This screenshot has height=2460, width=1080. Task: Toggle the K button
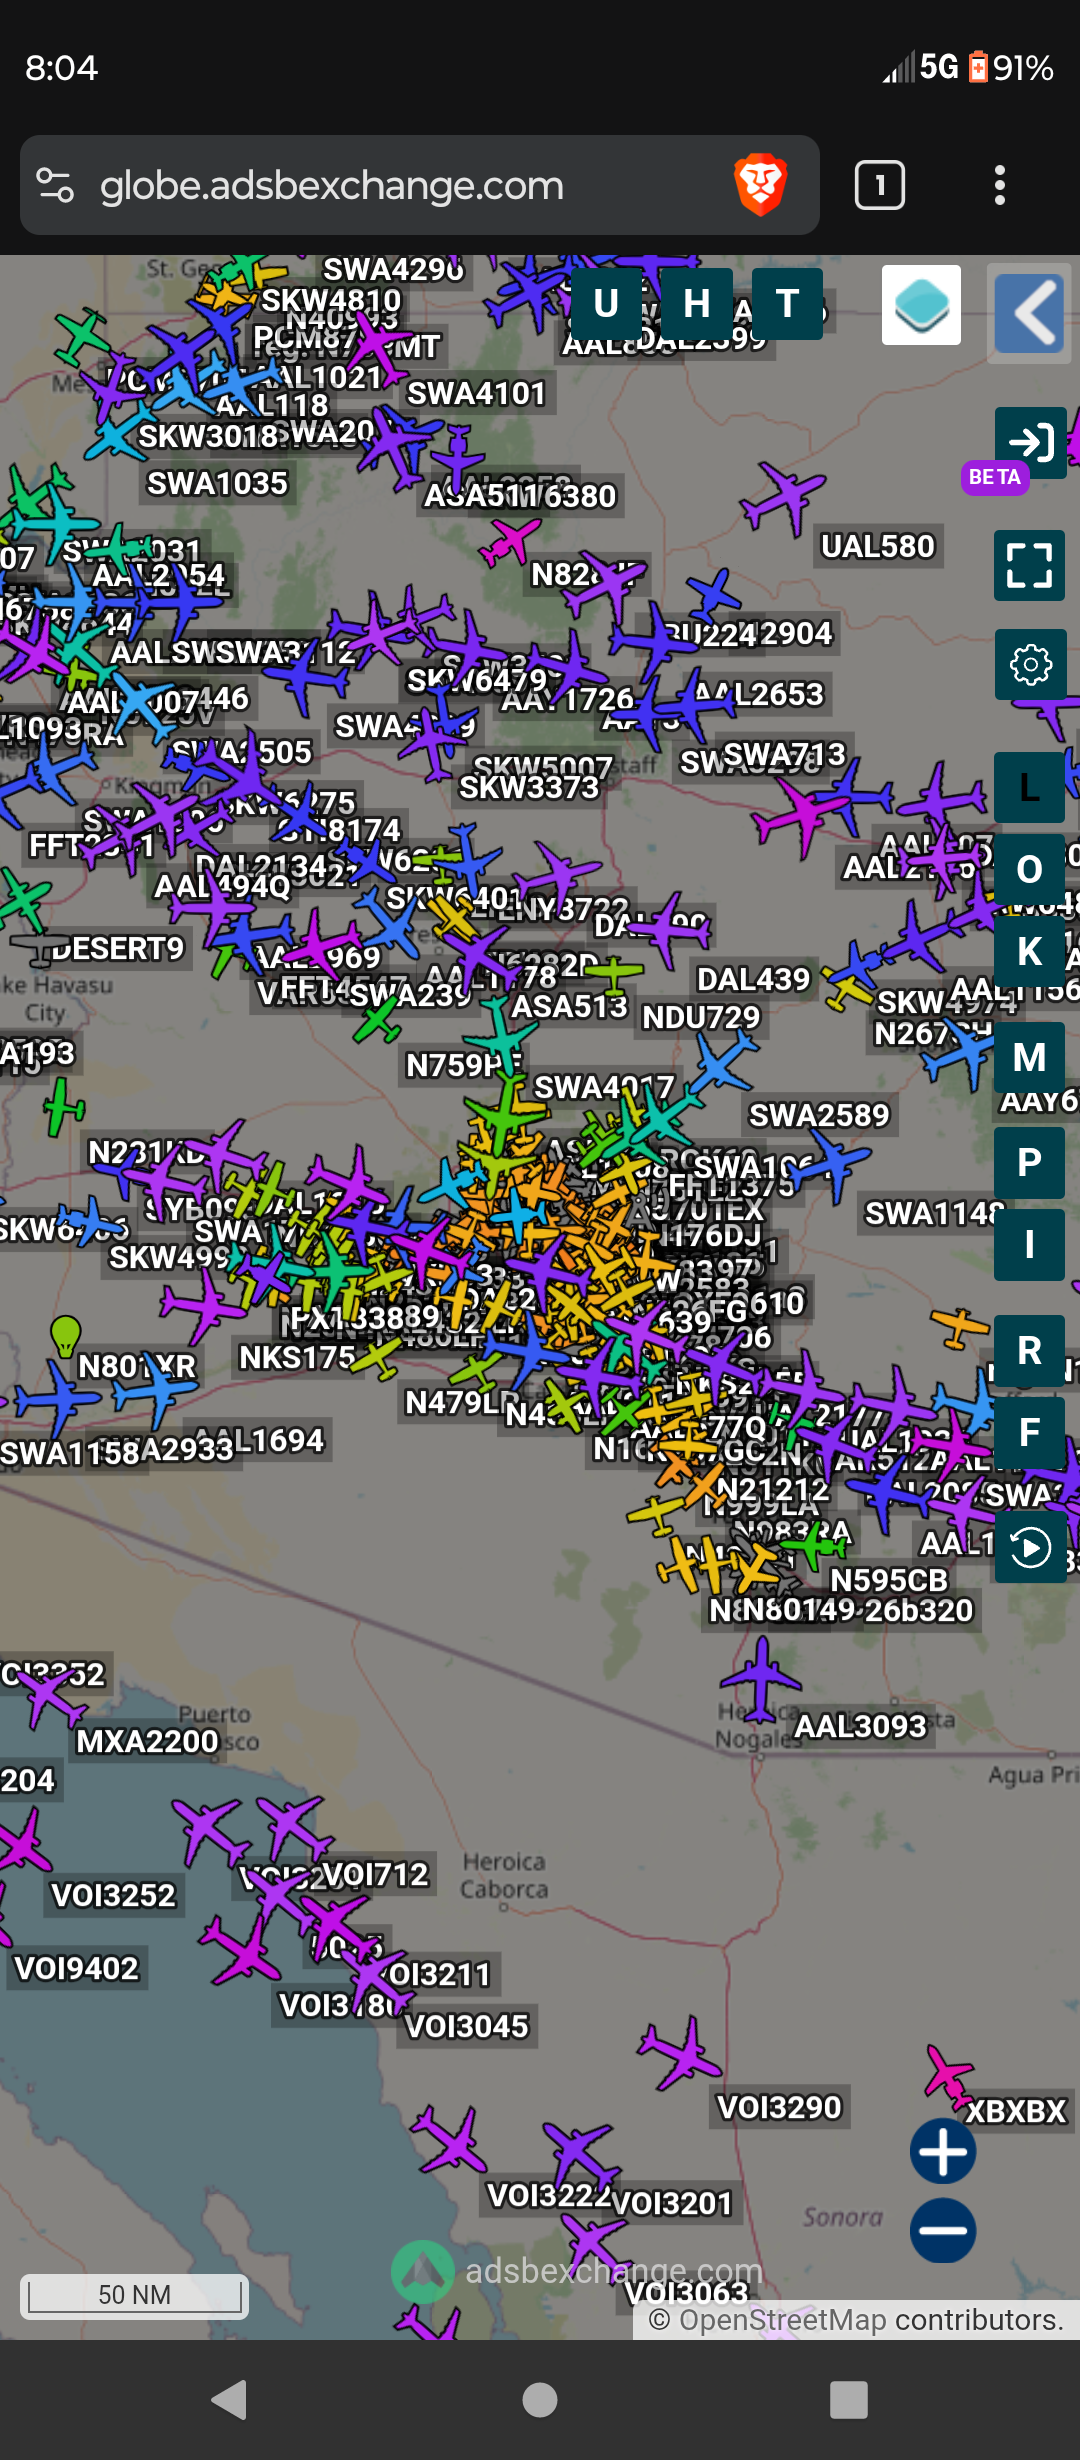point(1030,952)
